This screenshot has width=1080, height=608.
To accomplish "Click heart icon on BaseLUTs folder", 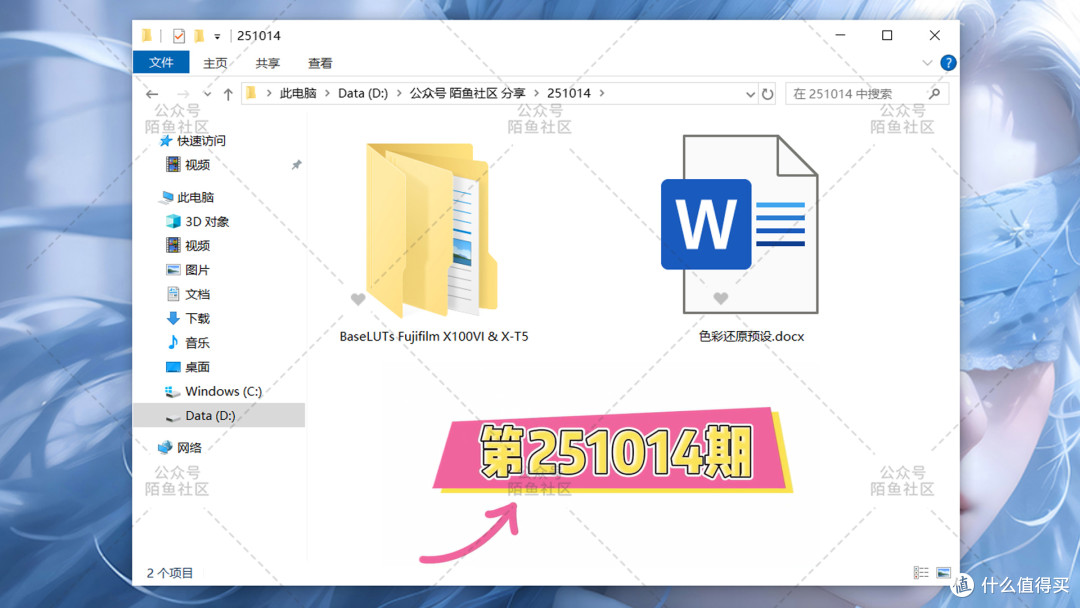I will pos(357,299).
